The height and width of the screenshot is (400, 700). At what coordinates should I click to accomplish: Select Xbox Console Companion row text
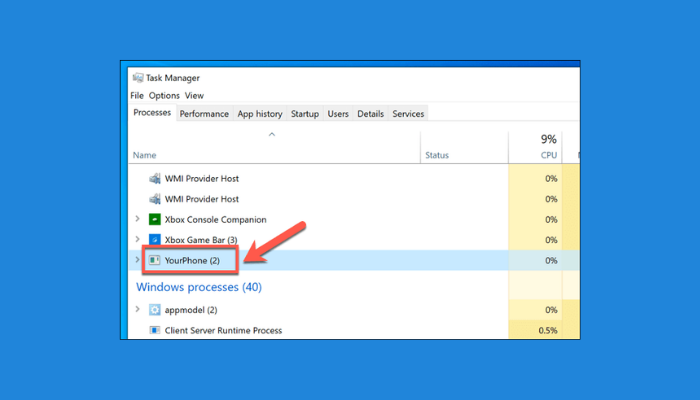point(216,220)
